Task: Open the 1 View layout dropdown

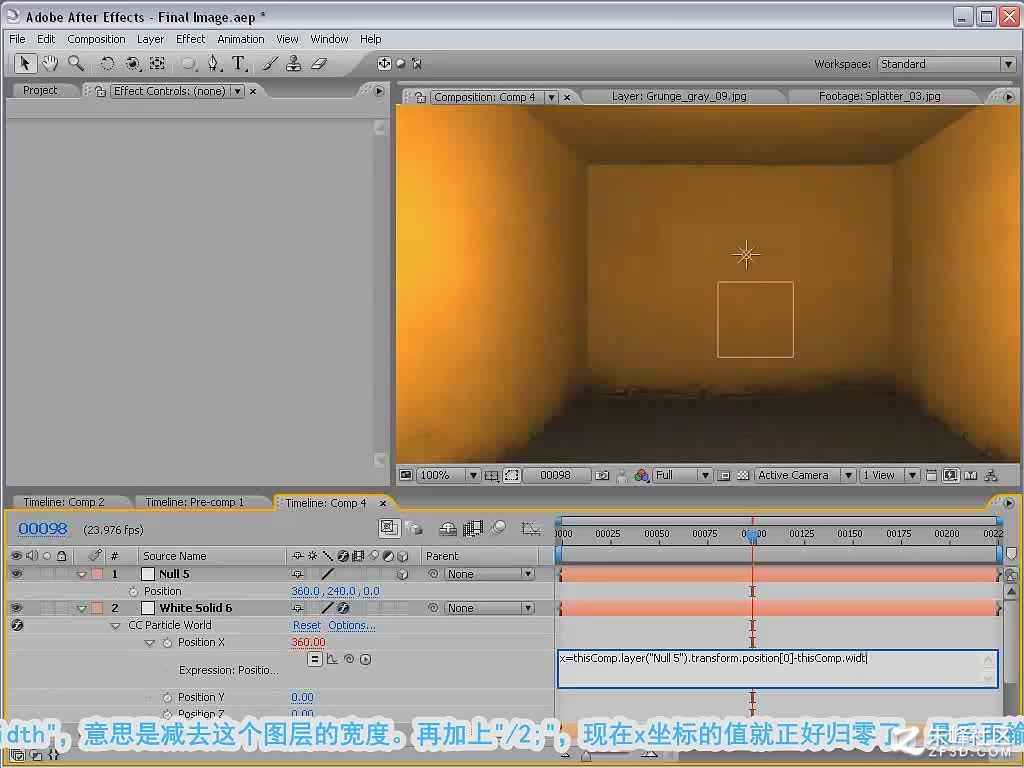Action: [889, 475]
